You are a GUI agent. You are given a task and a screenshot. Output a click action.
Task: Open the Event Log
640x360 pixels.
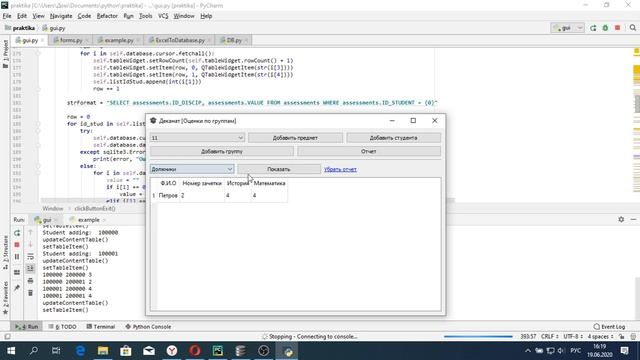tap(609, 327)
